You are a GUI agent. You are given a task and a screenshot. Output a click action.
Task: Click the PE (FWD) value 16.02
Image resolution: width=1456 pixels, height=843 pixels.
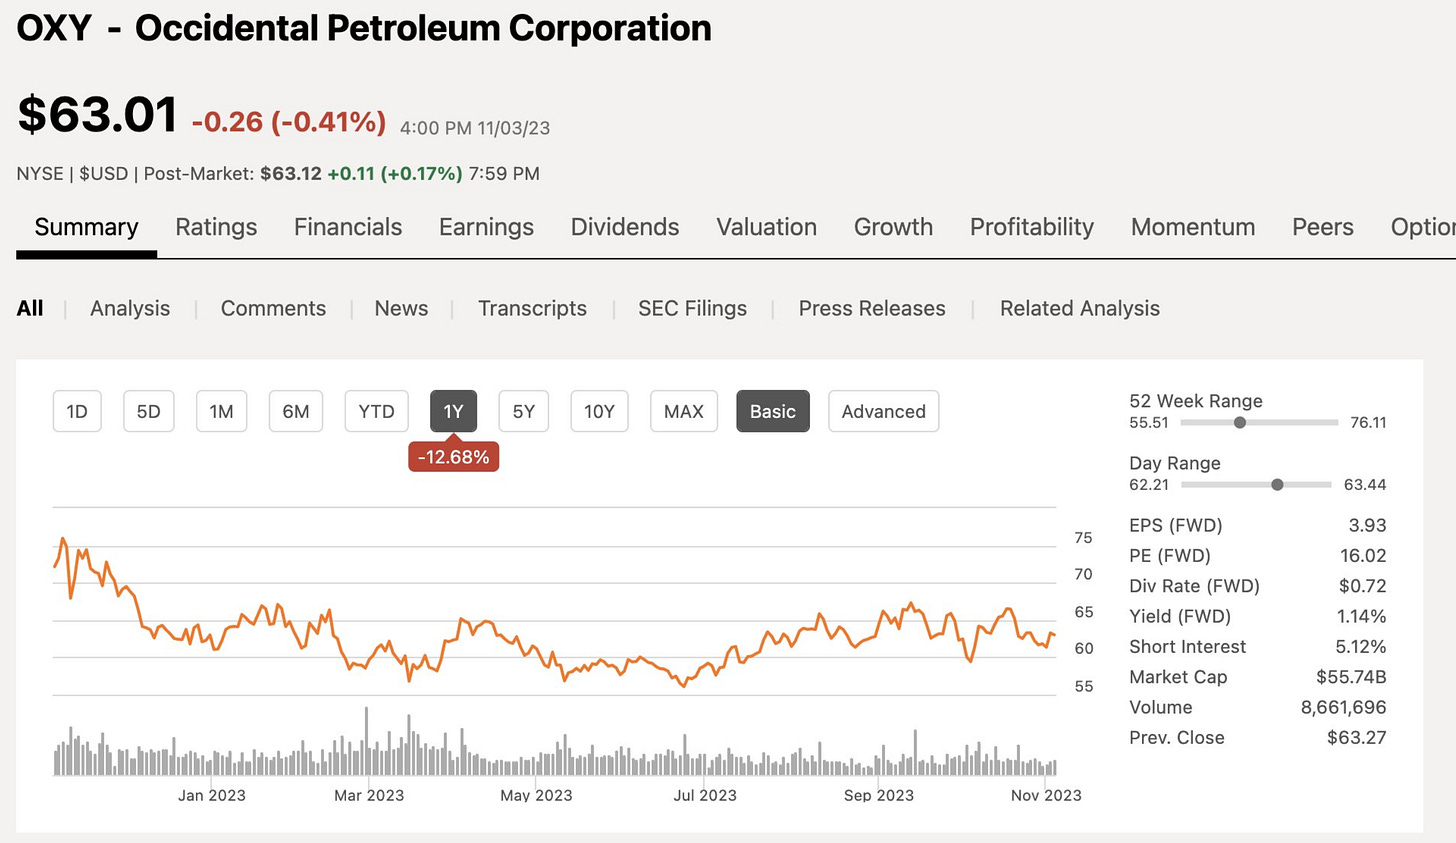1362,555
